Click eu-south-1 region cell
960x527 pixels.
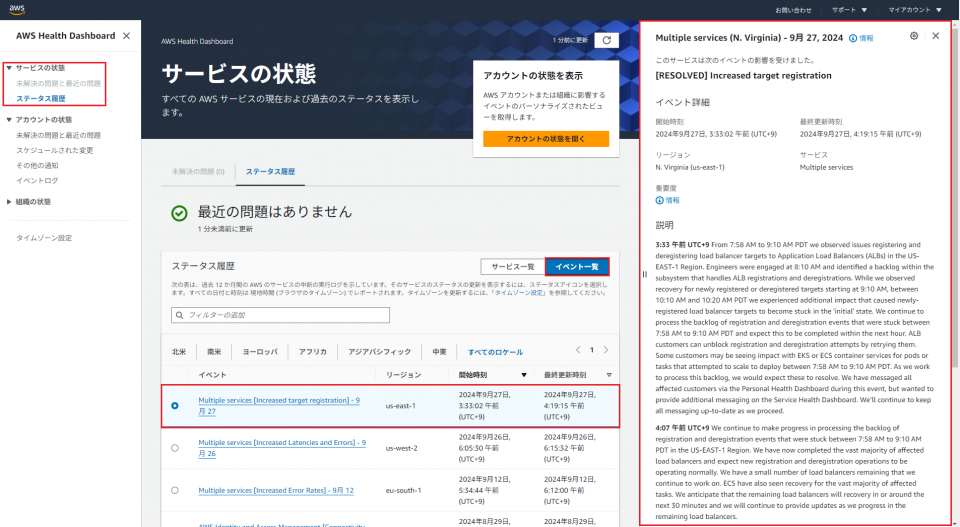[403, 490]
